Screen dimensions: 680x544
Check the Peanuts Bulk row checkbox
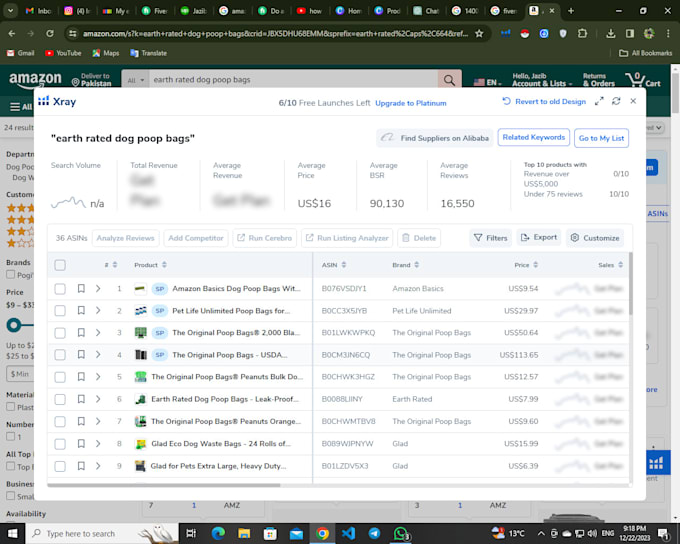pos(60,377)
